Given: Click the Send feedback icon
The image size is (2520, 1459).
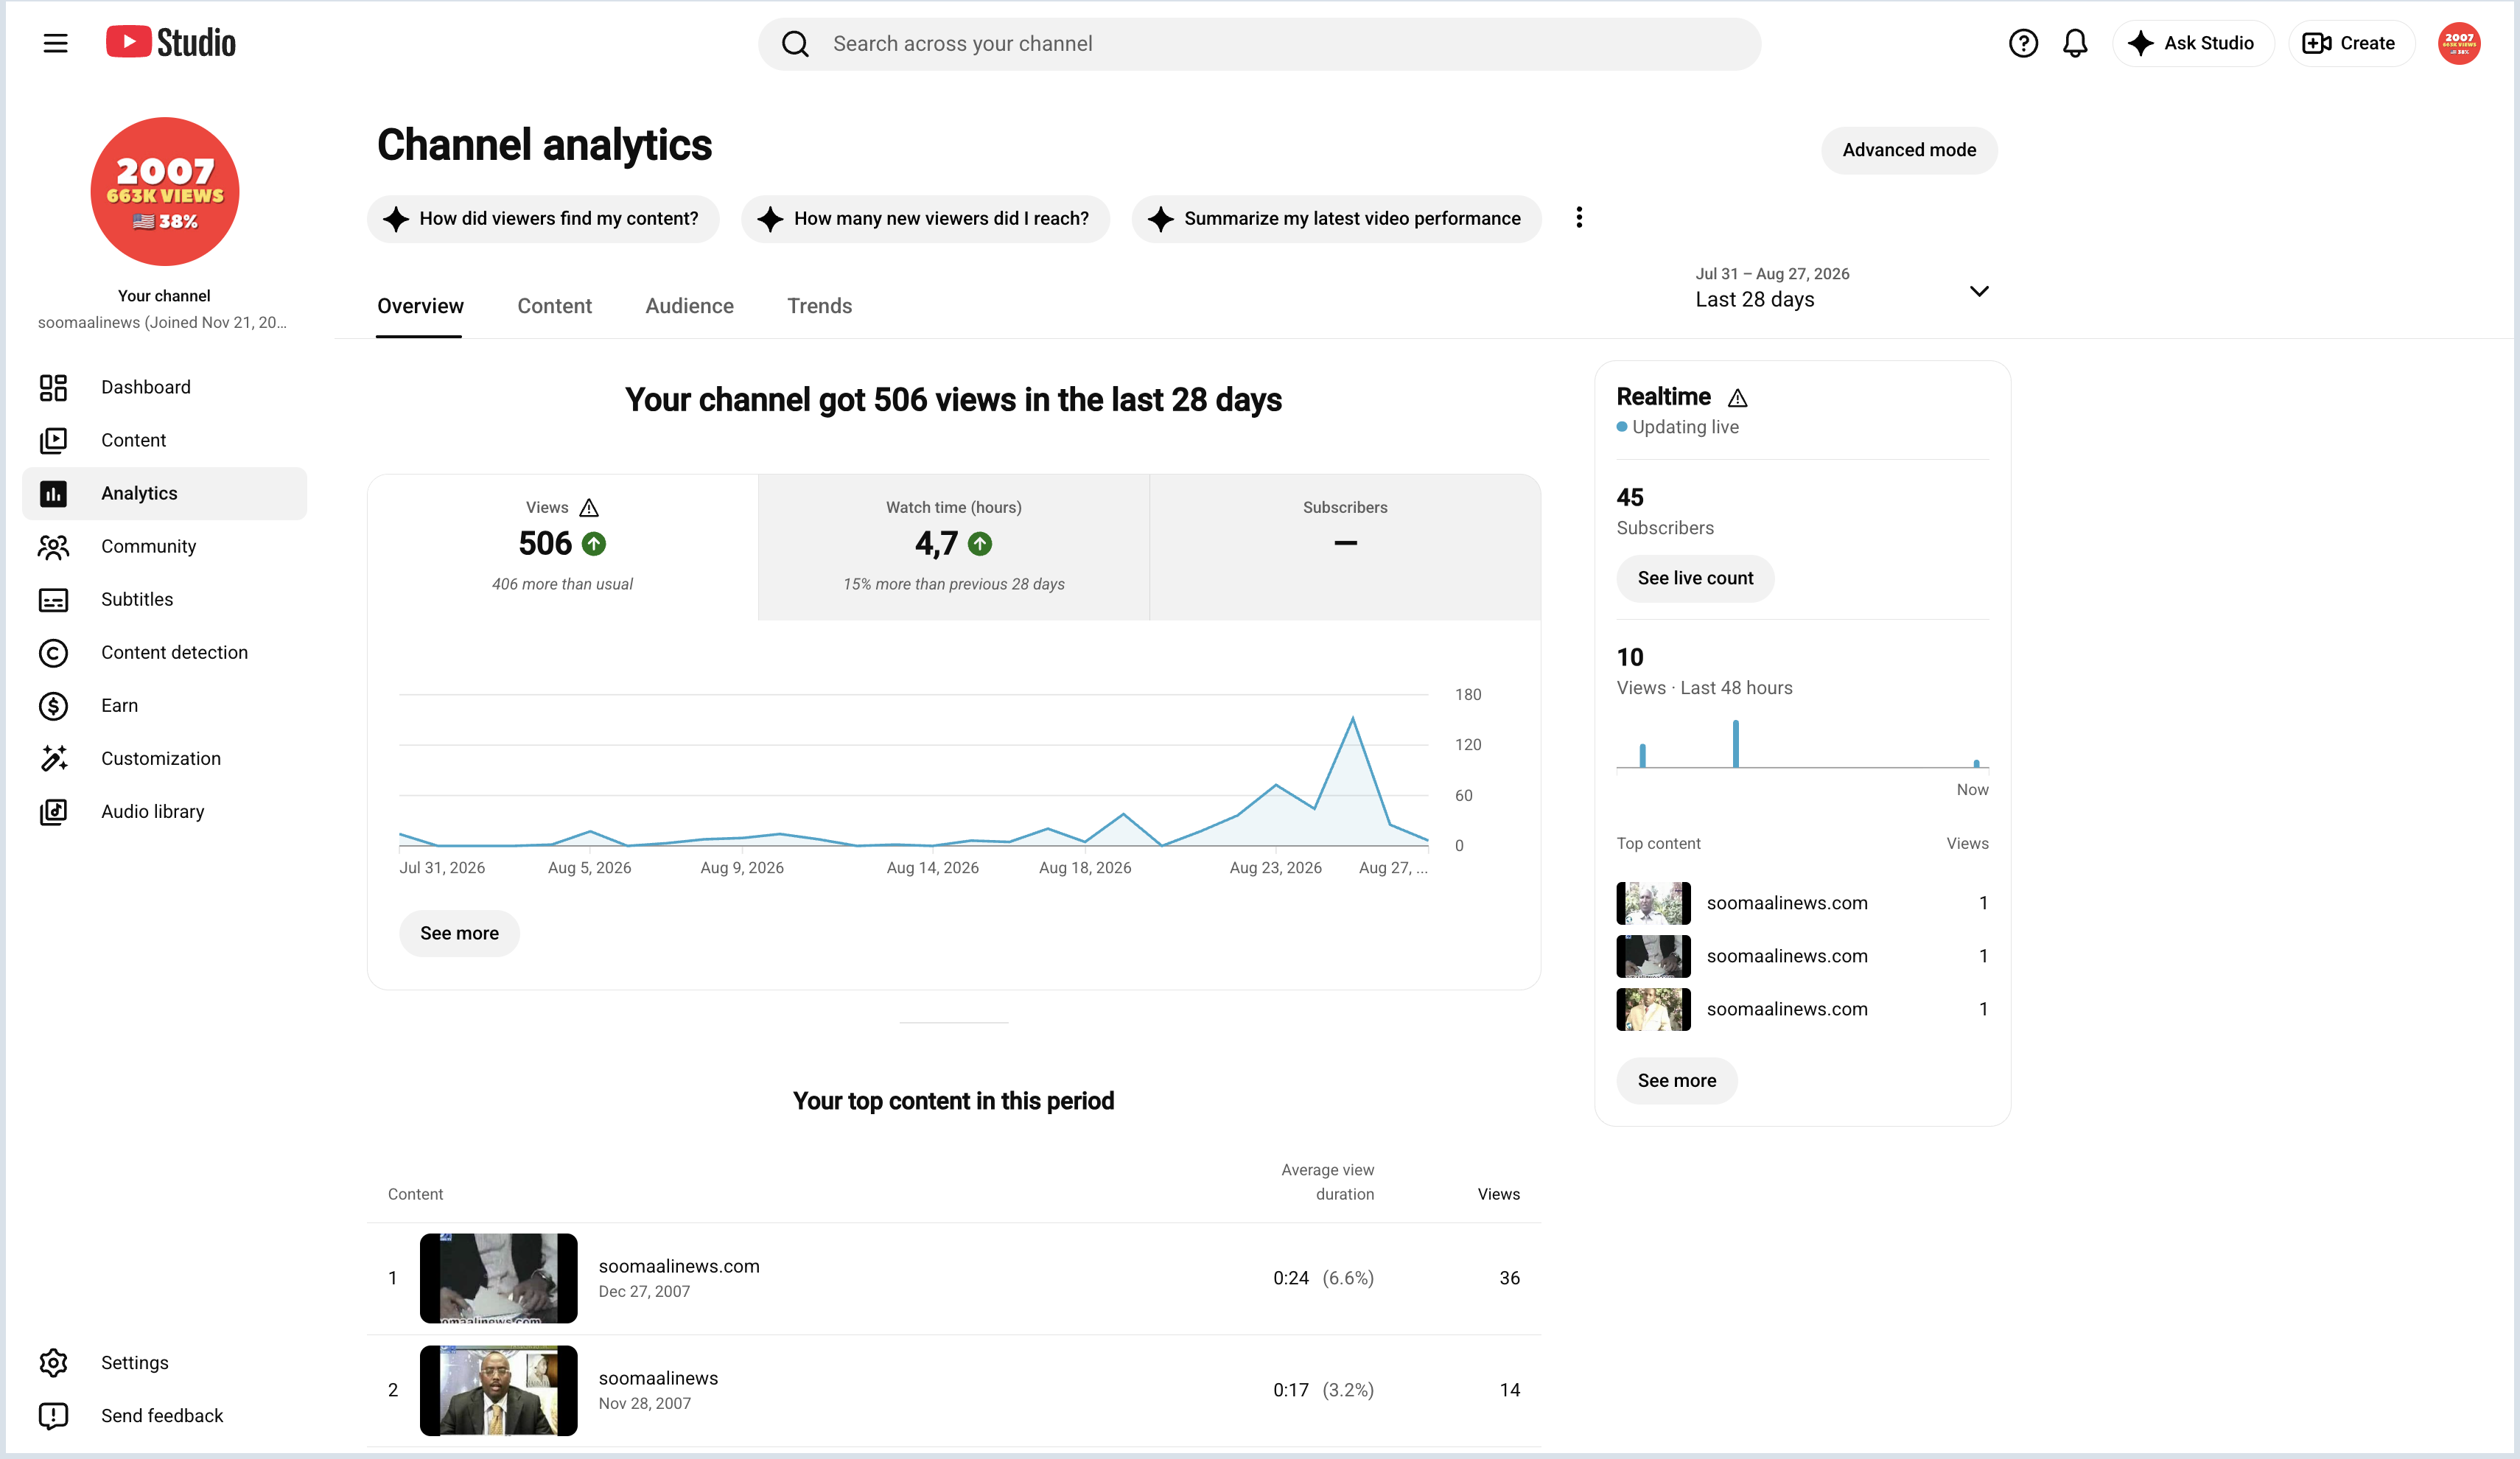Looking at the screenshot, I should coord(53,1415).
